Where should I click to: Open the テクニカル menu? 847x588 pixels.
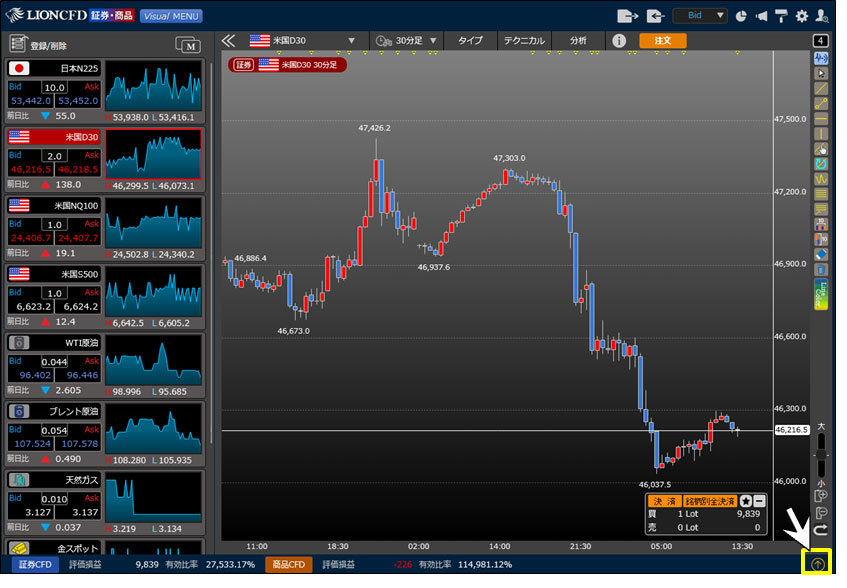coord(524,41)
